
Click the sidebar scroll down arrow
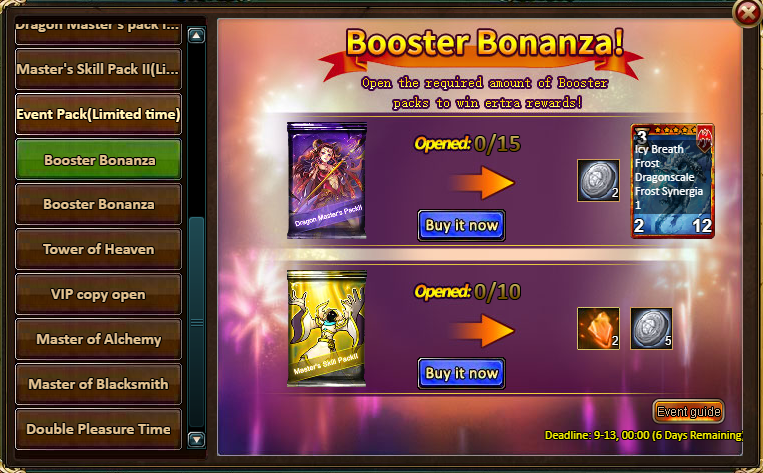197,439
